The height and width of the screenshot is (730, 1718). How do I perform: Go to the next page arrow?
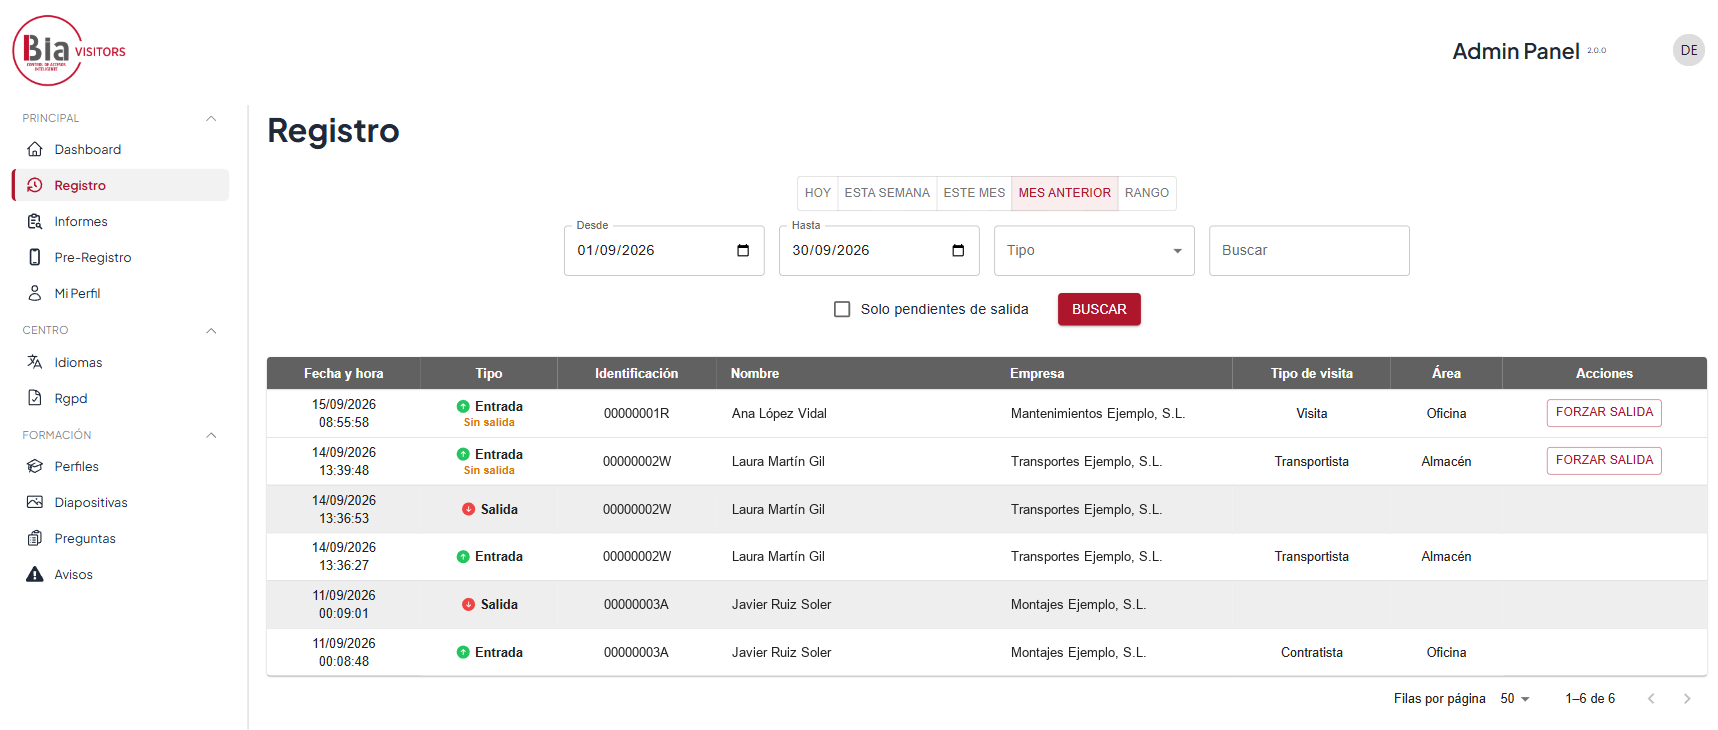tap(1687, 699)
